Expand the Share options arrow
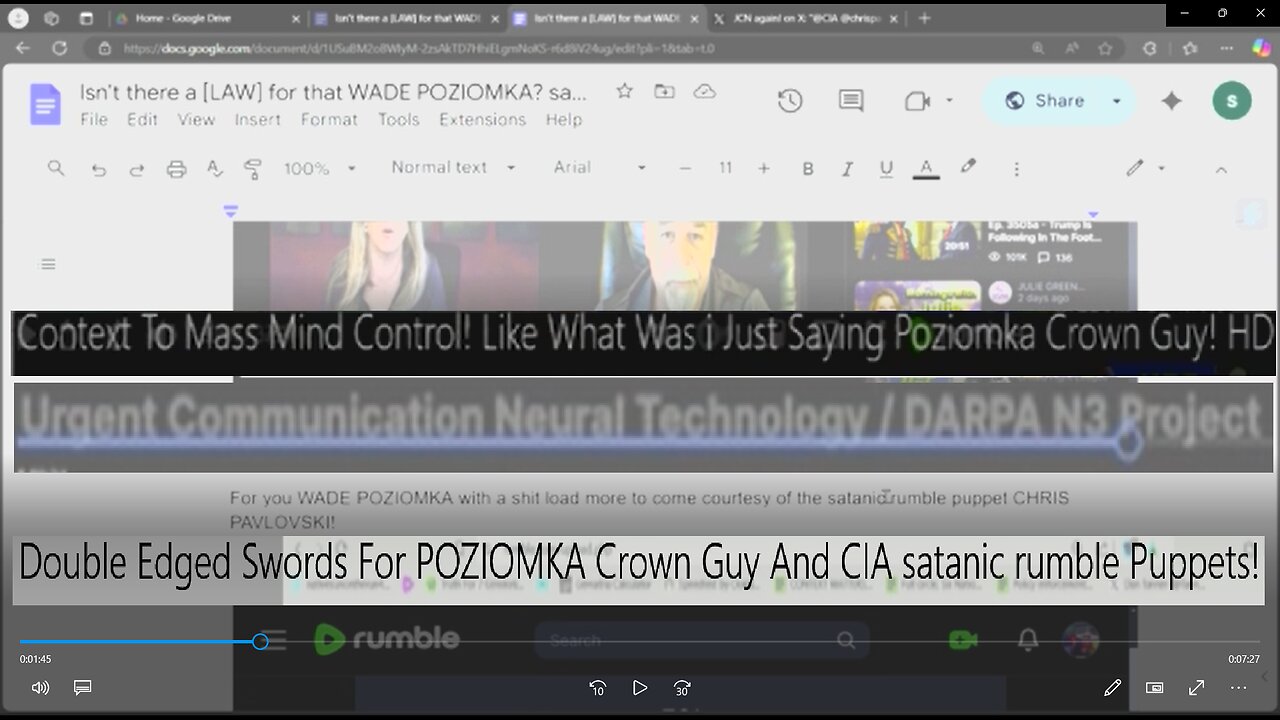 [1116, 101]
